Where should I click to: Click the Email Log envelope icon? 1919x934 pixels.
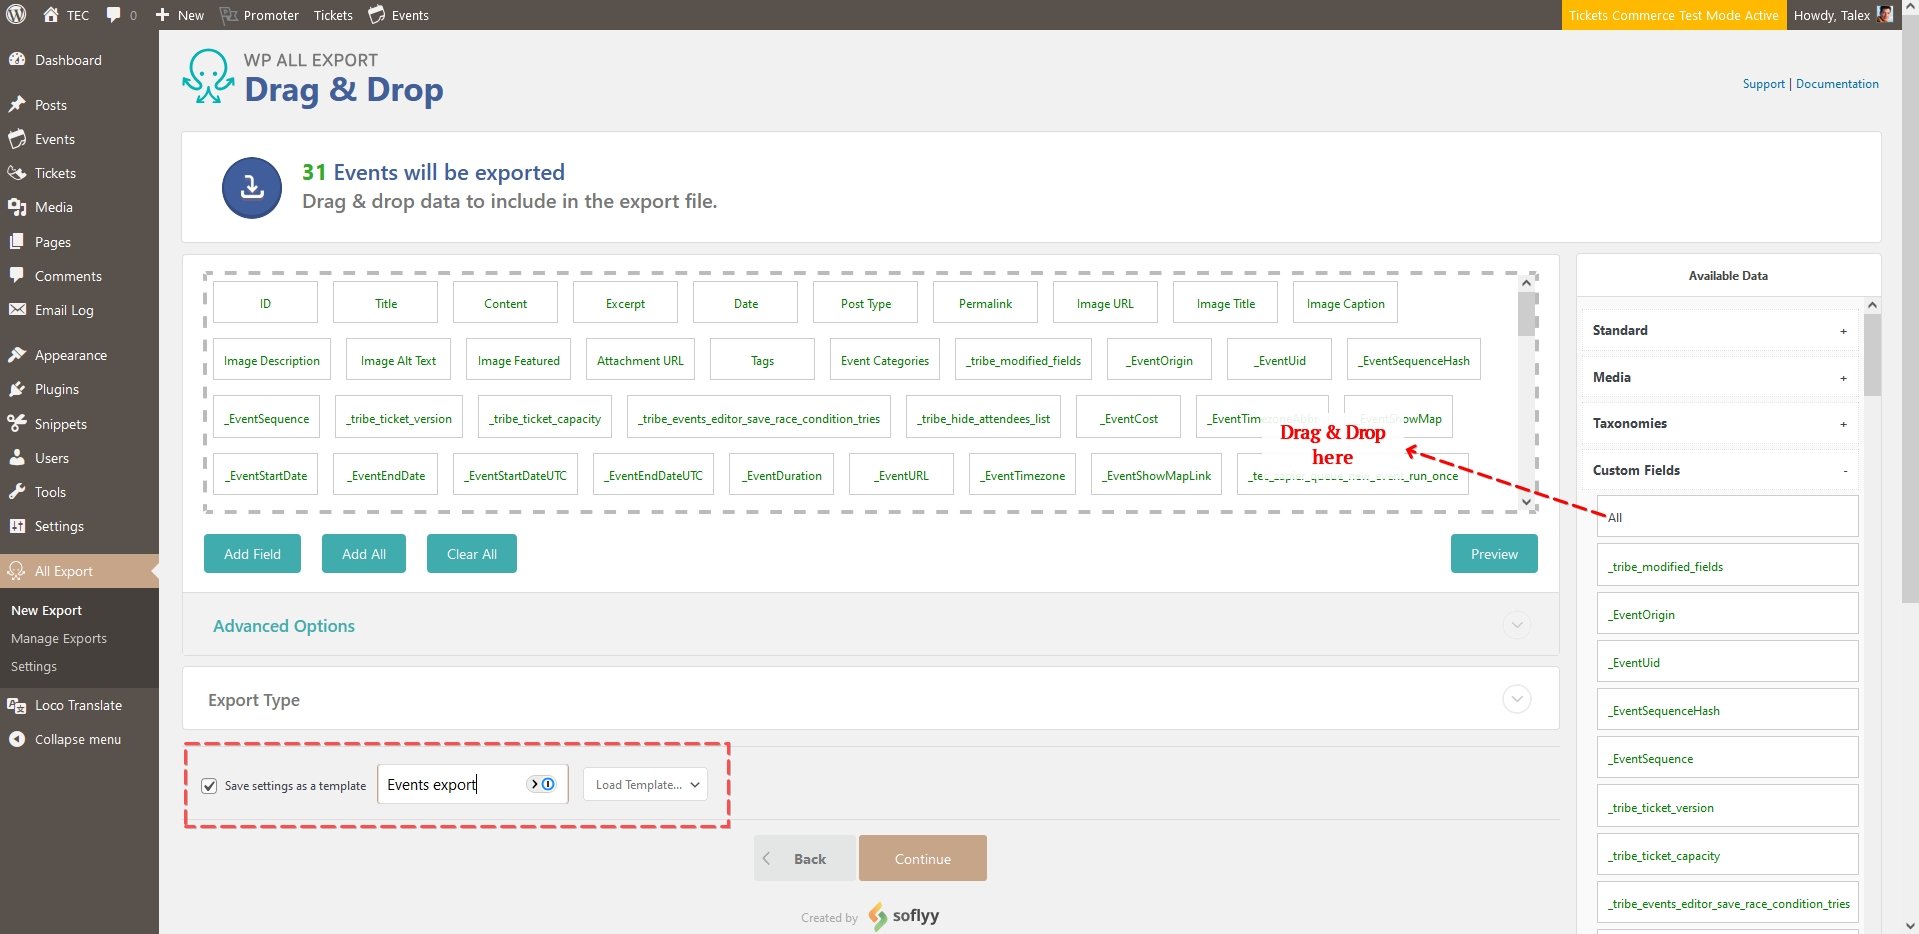(x=17, y=310)
